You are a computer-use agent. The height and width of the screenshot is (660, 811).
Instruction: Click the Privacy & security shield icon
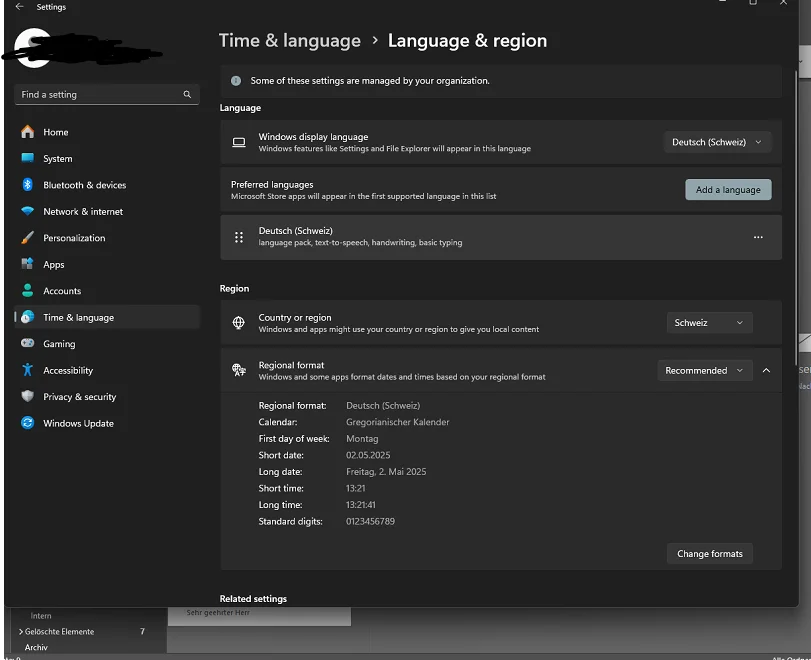click(x=28, y=396)
